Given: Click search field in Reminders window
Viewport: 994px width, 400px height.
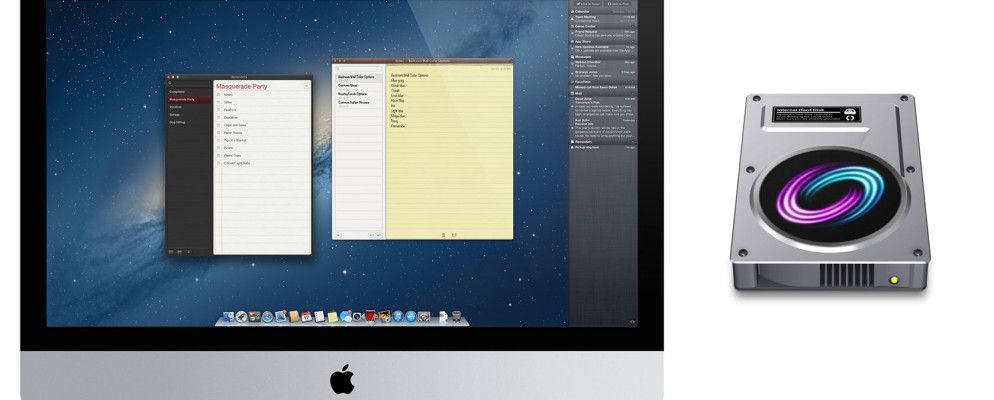Looking at the screenshot, I should [189, 83].
